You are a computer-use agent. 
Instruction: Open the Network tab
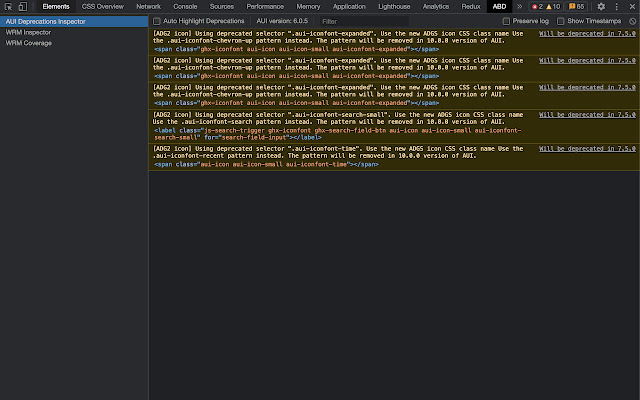click(149, 7)
